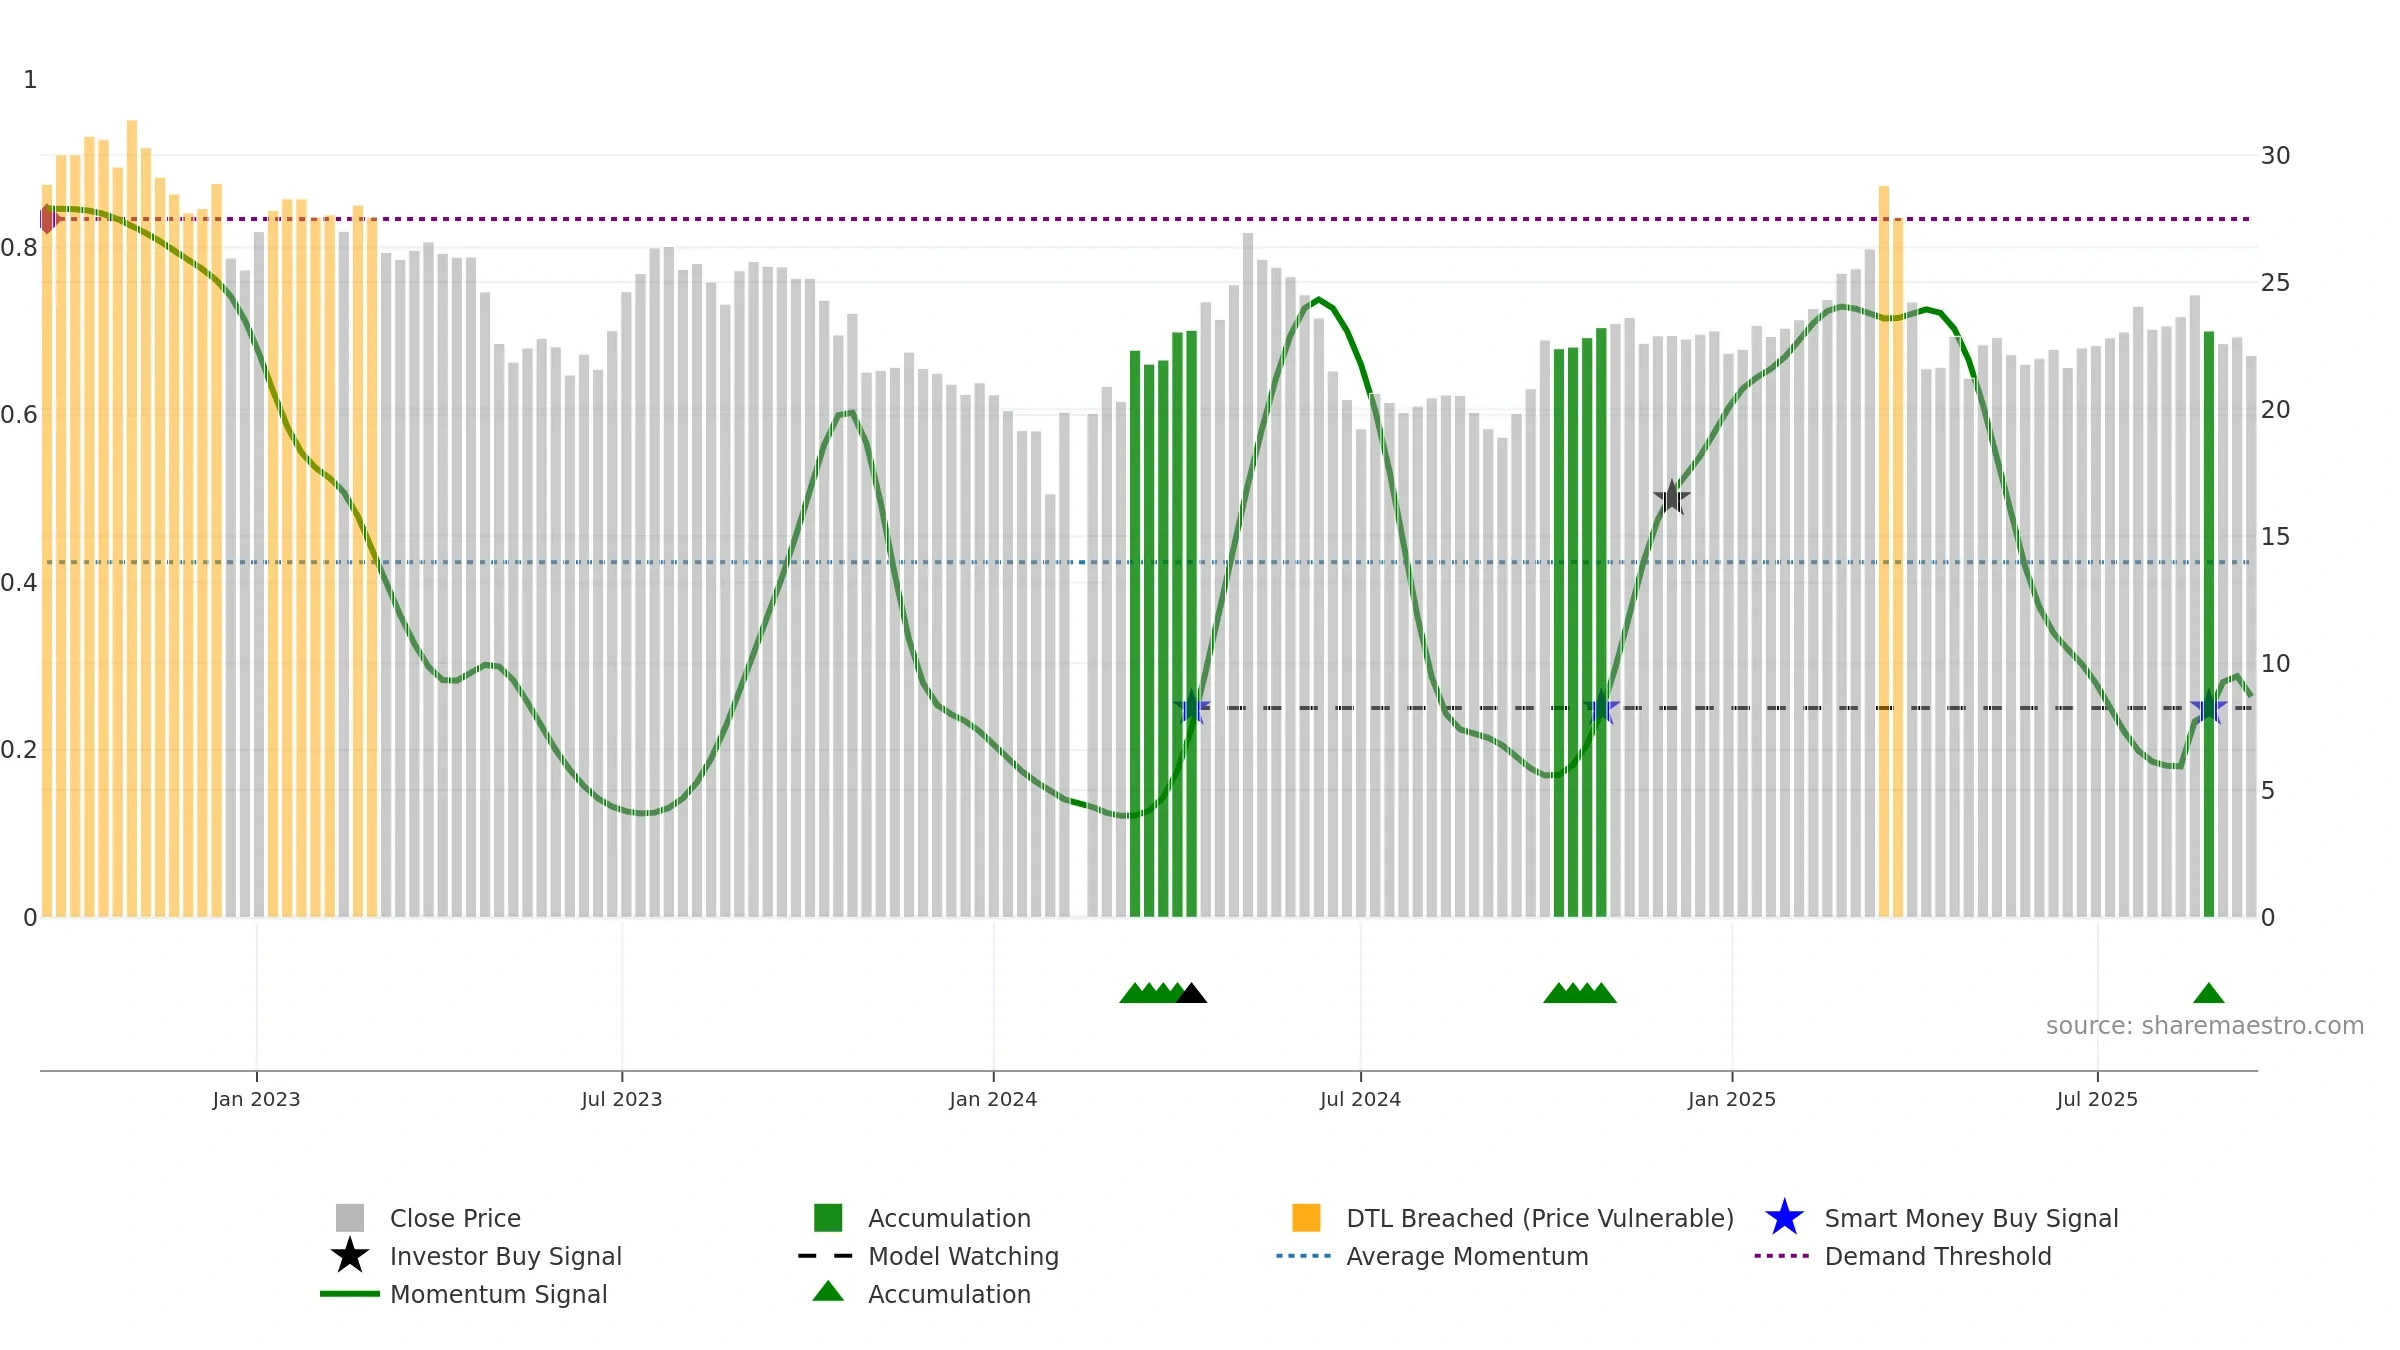Screen dimensions: 2400x1350
Task: Toggle the green Accumulation bar legend swatch
Action: (828, 1218)
